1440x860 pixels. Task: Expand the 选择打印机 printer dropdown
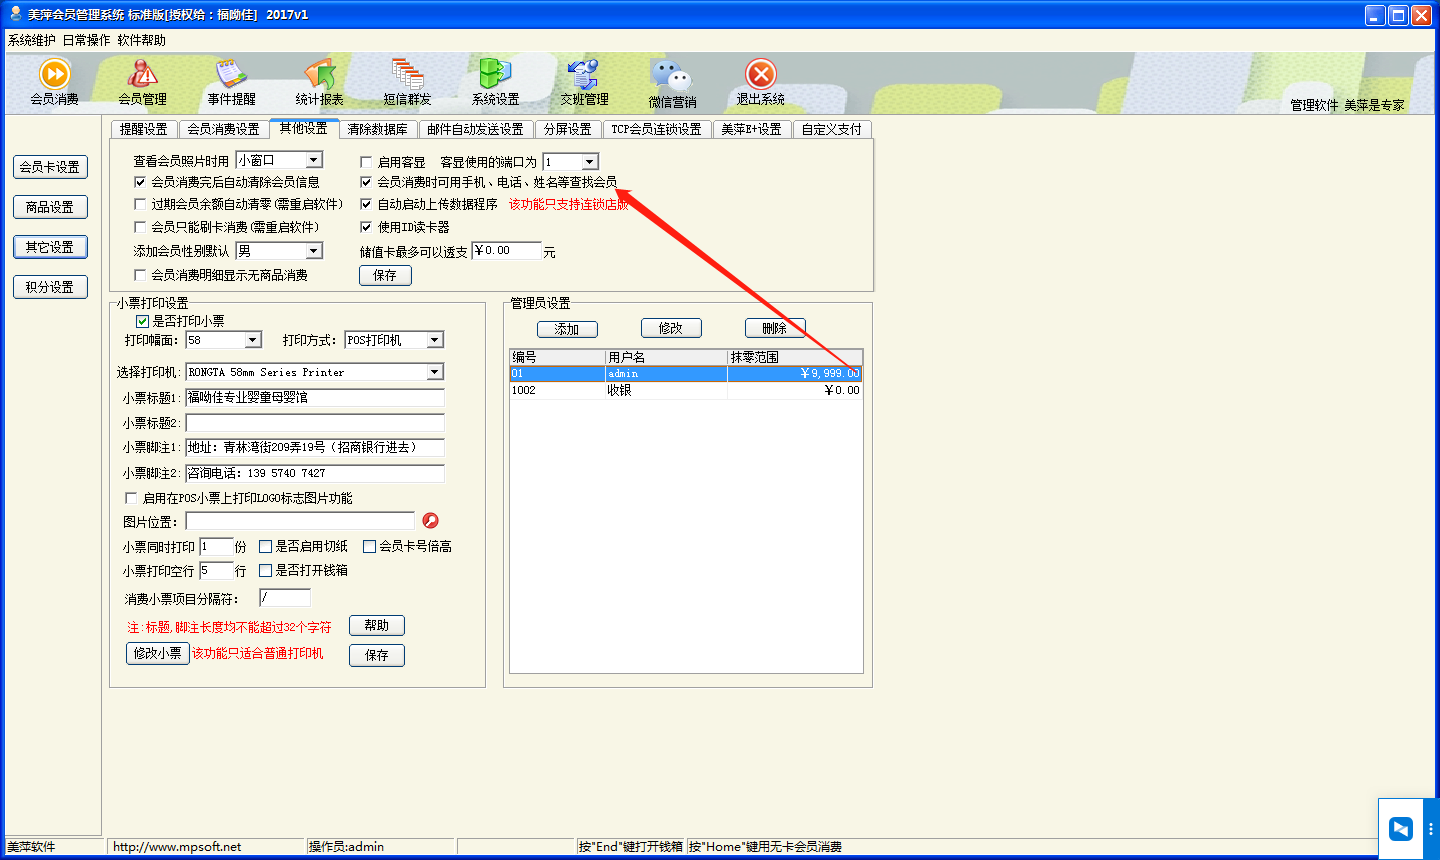tap(435, 372)
